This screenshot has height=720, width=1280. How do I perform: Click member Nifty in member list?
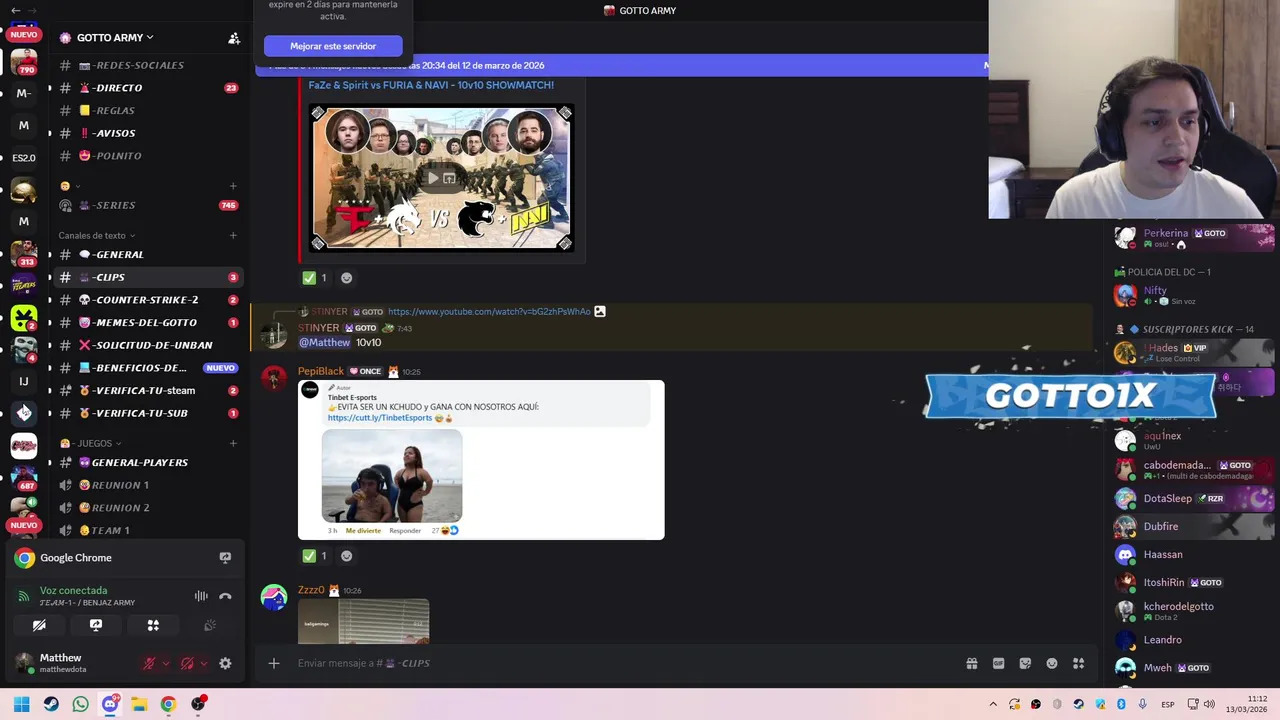(x=1194, y=295)
